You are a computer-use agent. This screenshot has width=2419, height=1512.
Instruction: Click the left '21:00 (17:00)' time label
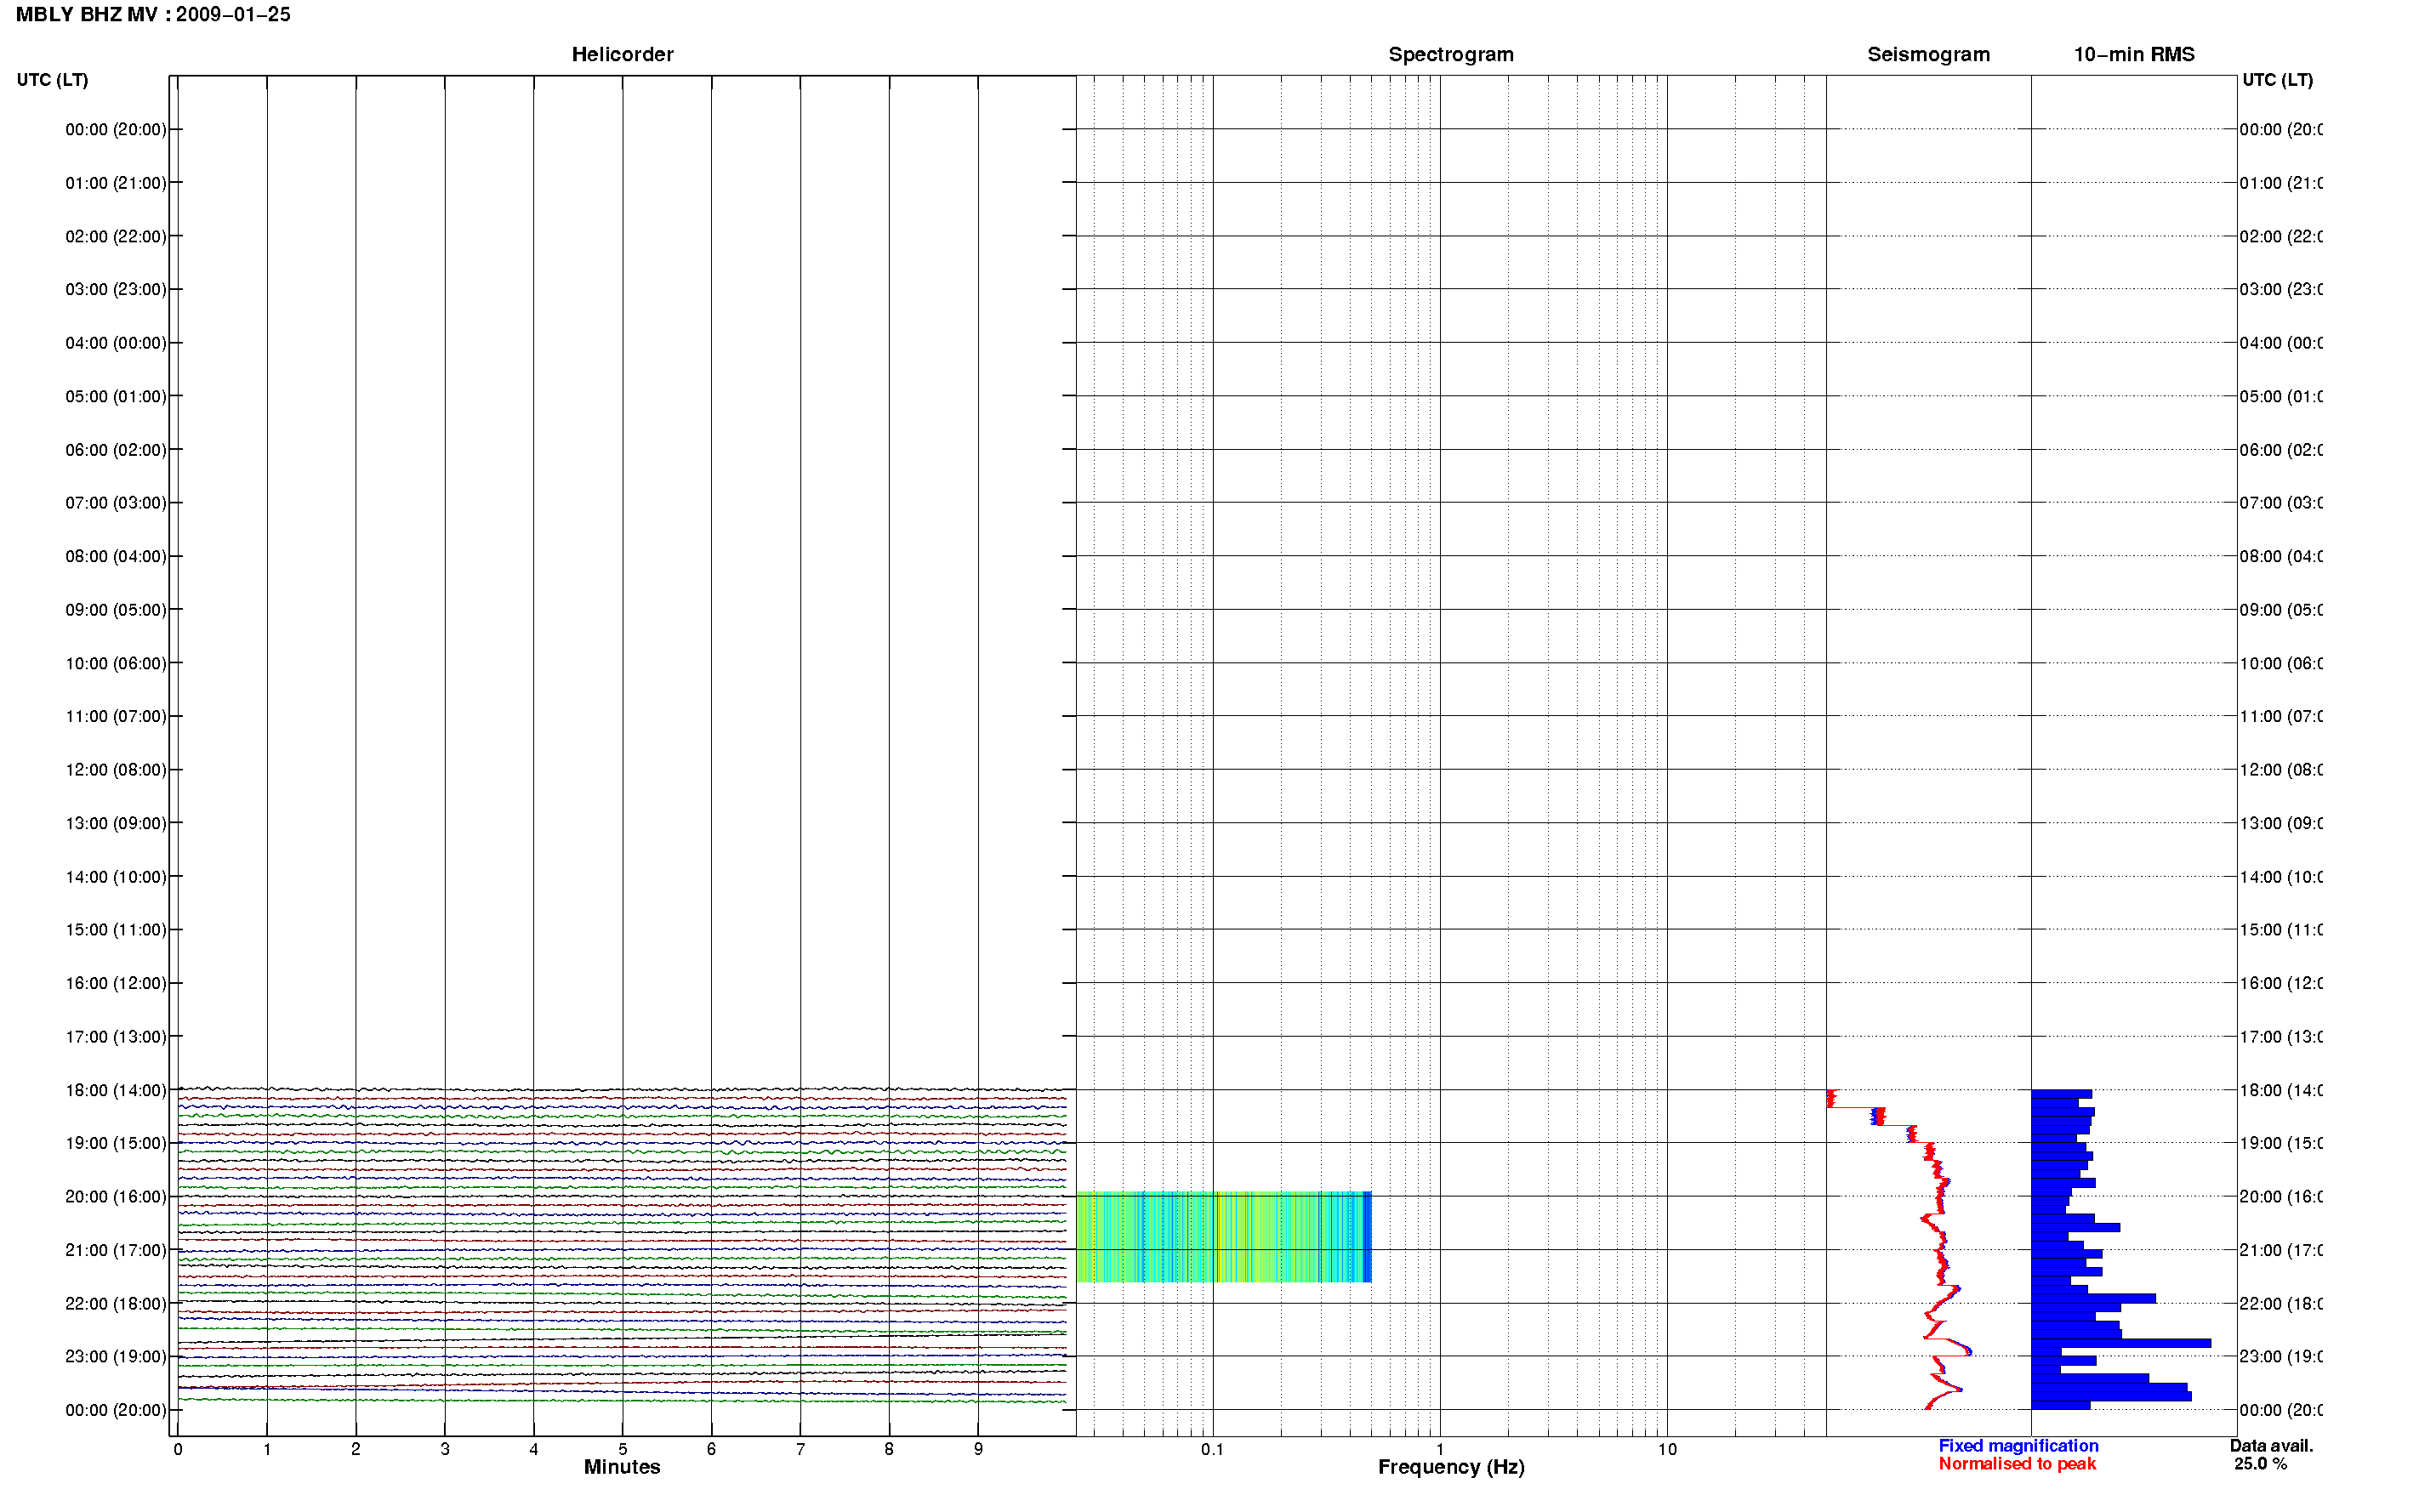[116, 1250]
